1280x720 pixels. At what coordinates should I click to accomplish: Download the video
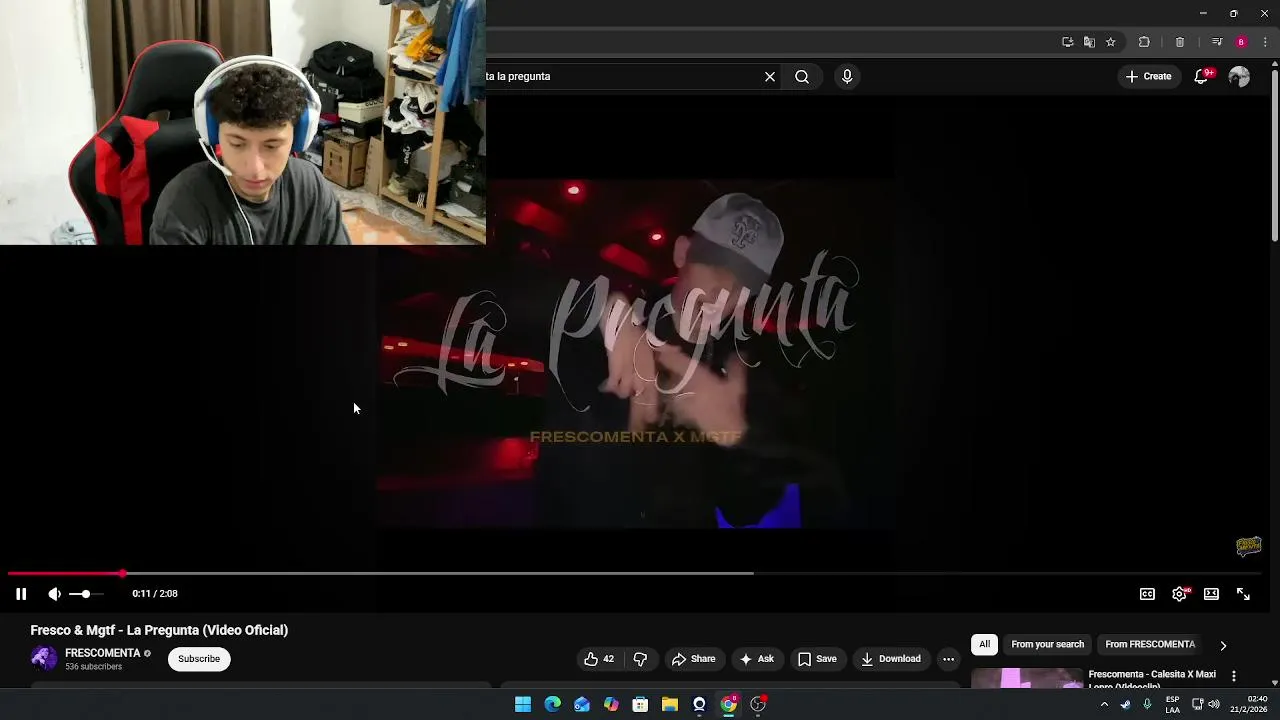pos(891,659)
